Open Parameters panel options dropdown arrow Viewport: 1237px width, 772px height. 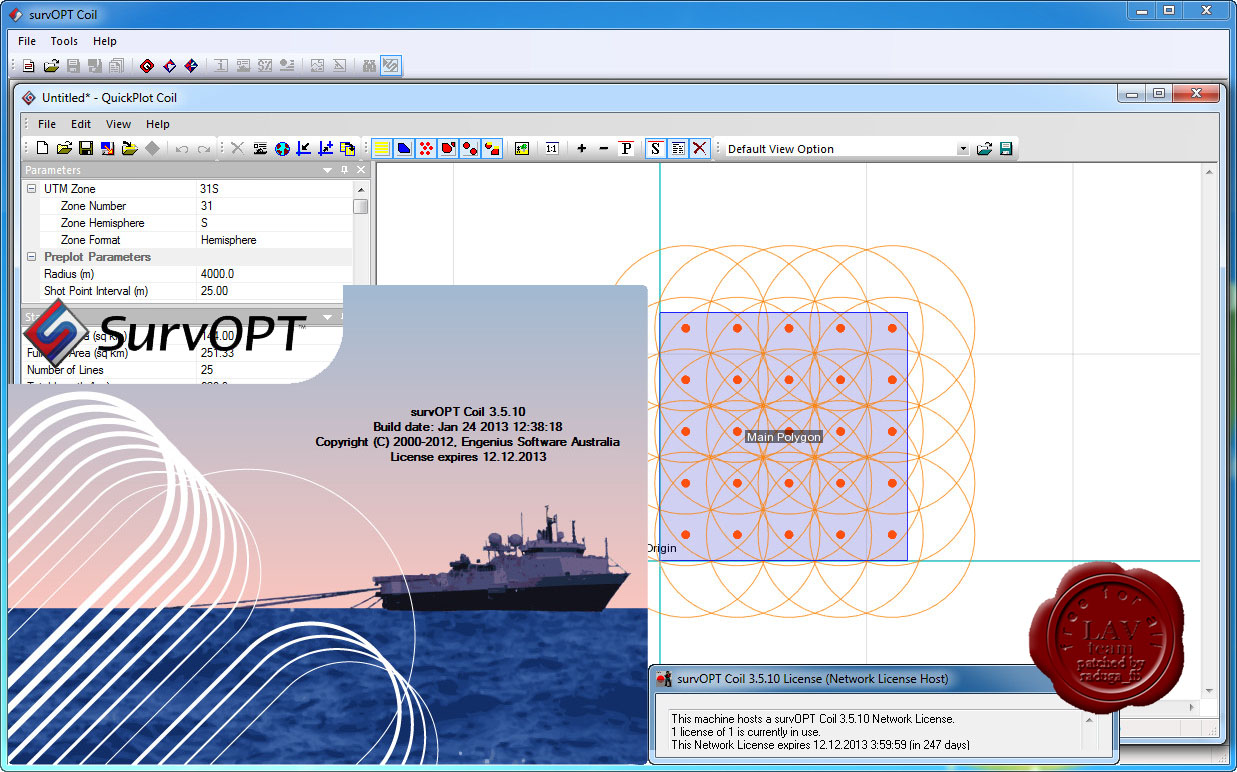pos(328,170)
